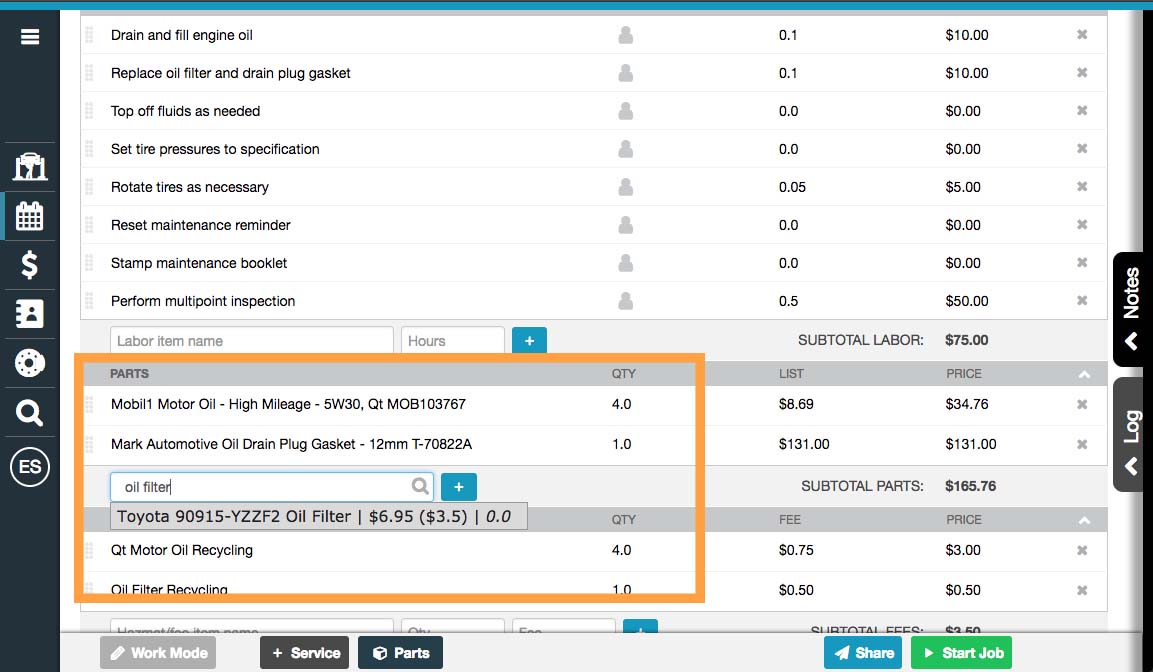Assign a technician to Perform multipoint inspection
Image resolution: width=1153 pixels, height=672 pixels.
point(625,301)
